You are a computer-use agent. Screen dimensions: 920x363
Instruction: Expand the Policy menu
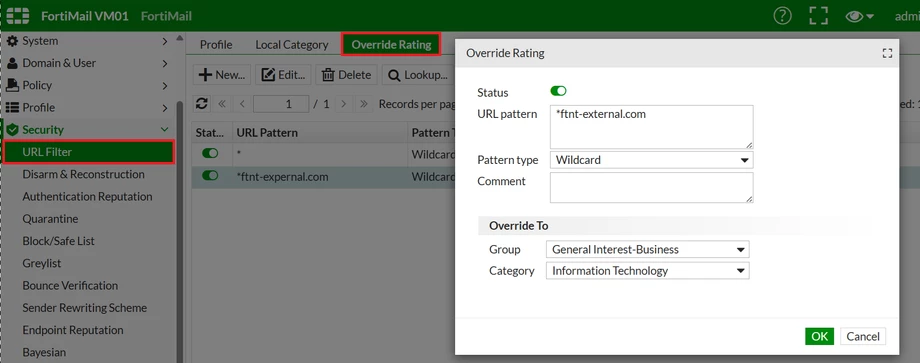point(165,86)
